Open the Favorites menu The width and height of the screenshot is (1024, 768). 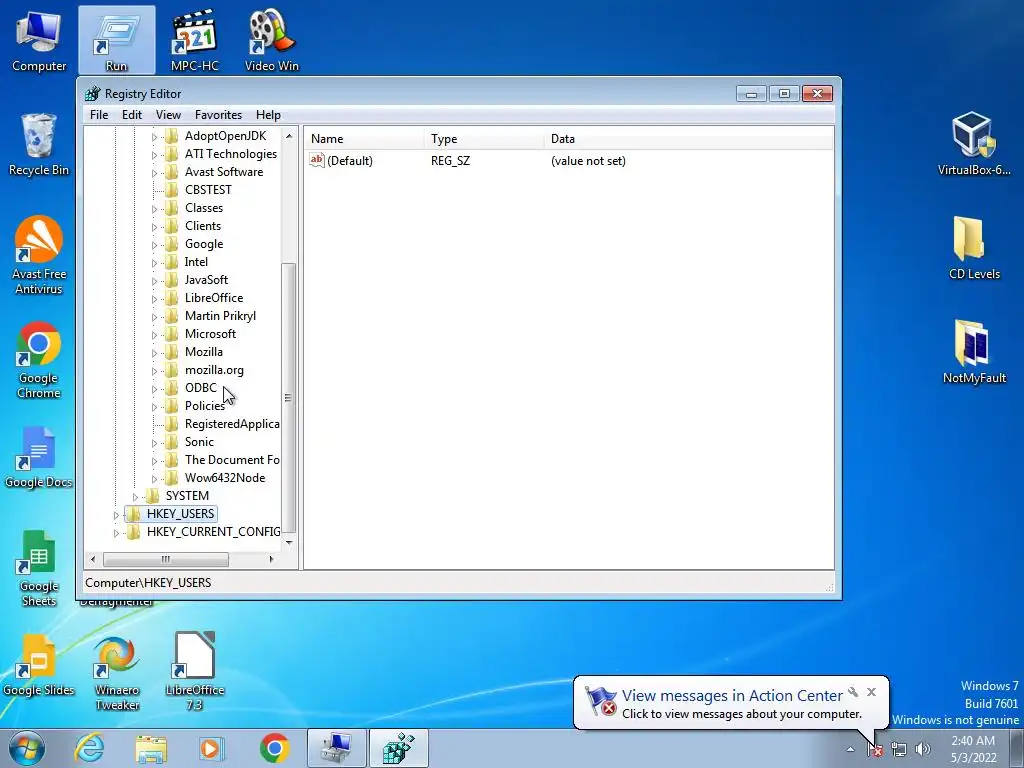[x=218, y=115]
